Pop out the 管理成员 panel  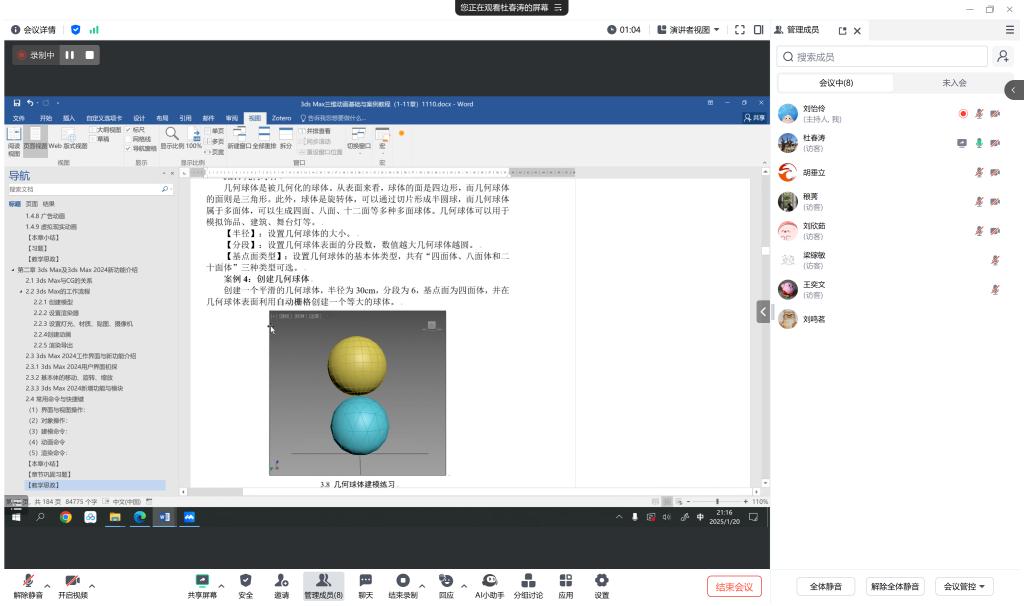tap(842, 30)
